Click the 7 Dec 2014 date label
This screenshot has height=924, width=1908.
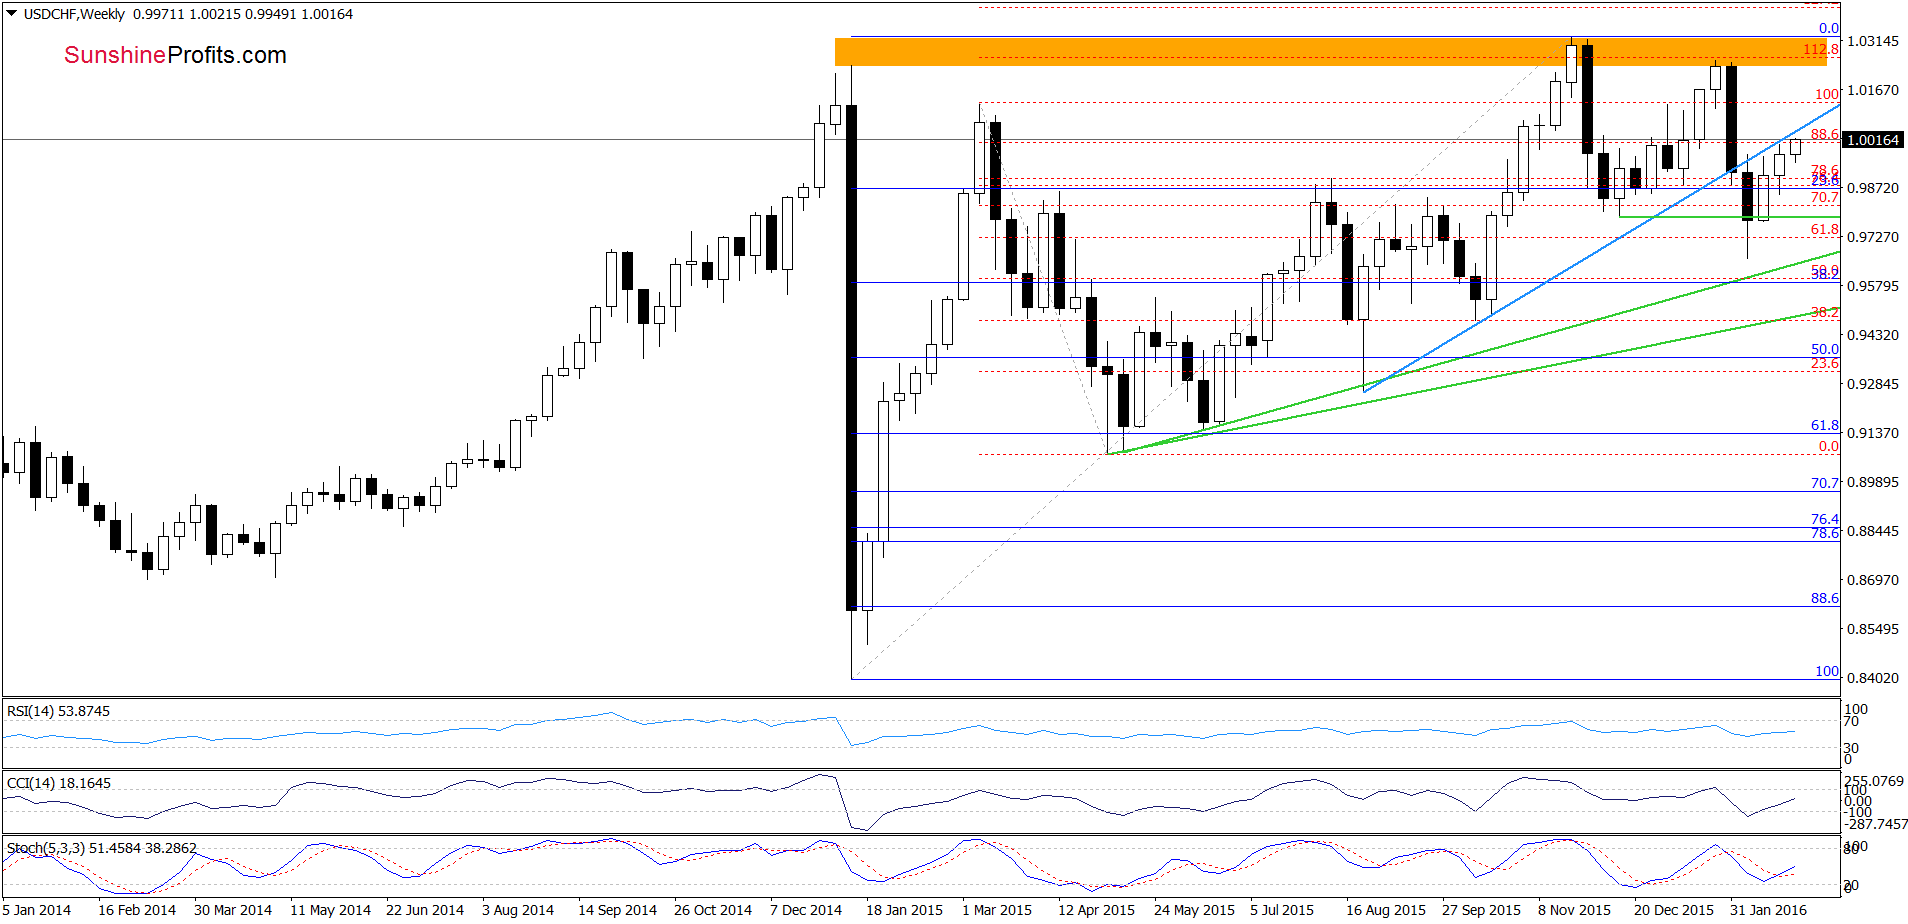click(x=806, y=910)
